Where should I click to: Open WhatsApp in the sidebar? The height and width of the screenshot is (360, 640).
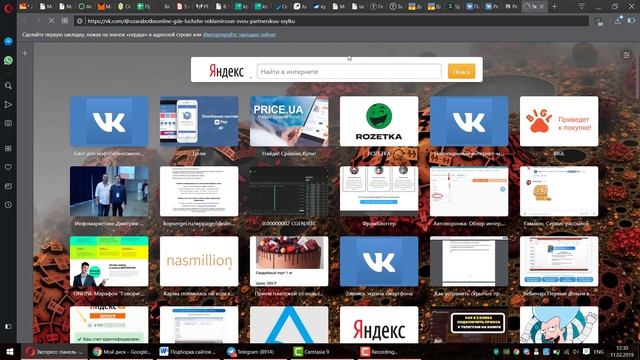(x=8, y=60)
